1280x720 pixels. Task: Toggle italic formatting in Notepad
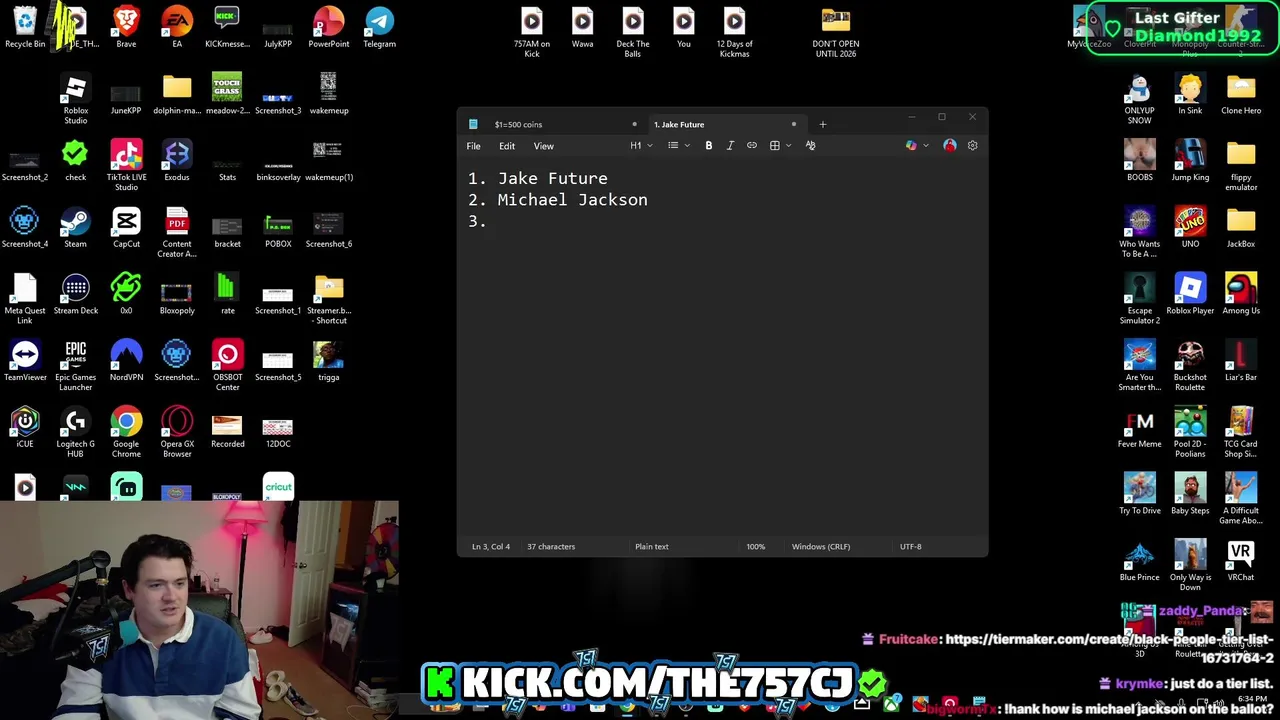[x=730, y=146]
